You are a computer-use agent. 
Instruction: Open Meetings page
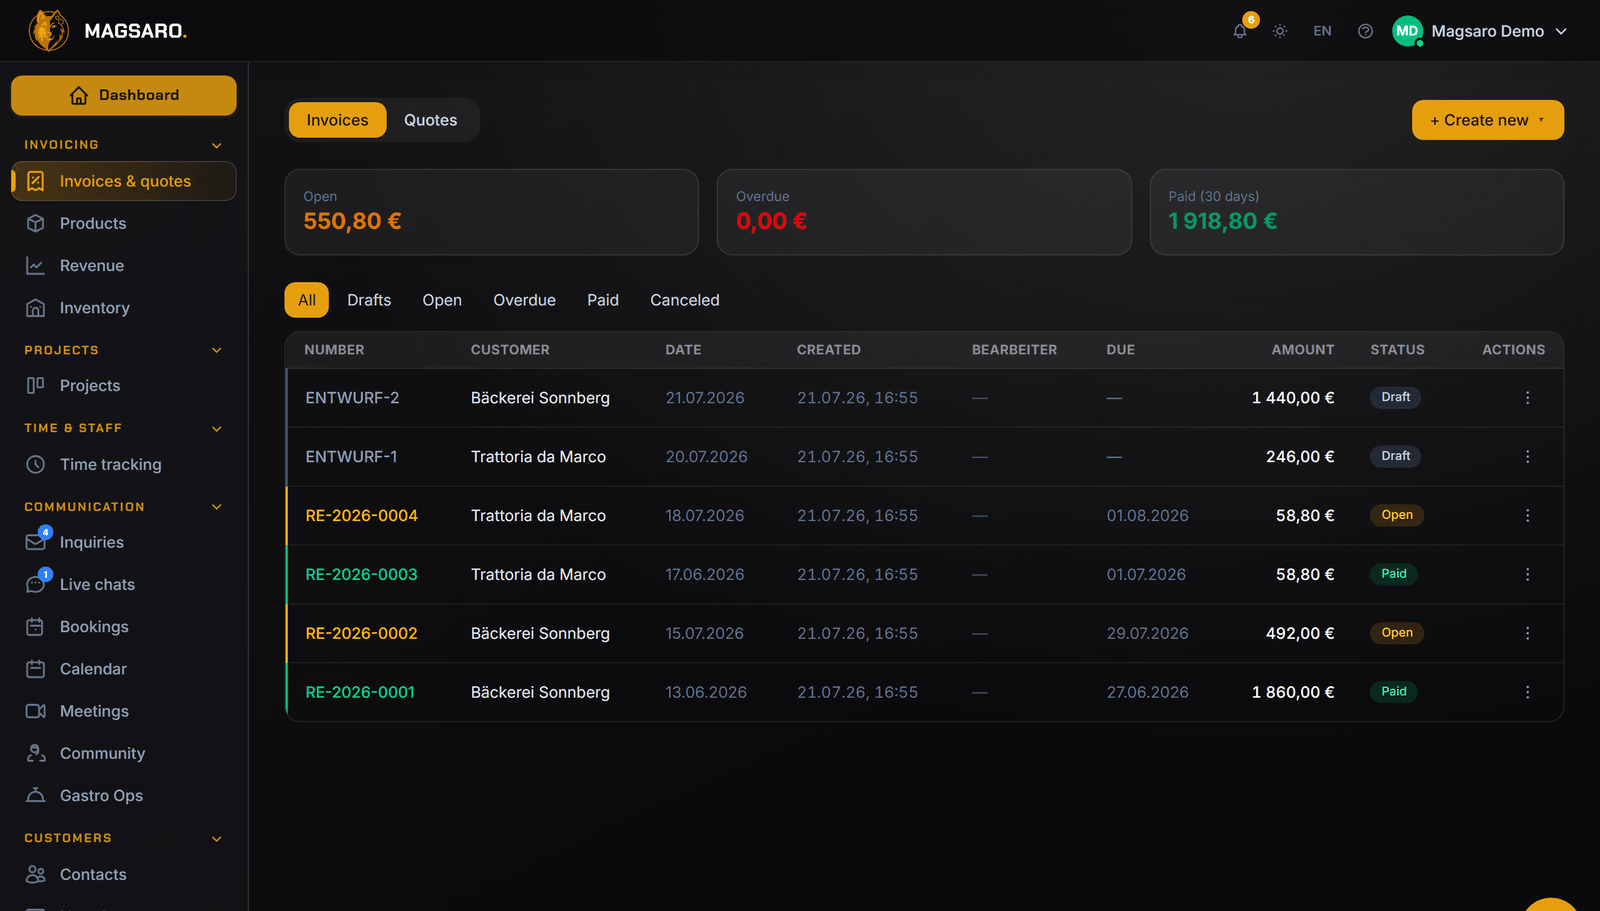124,711
